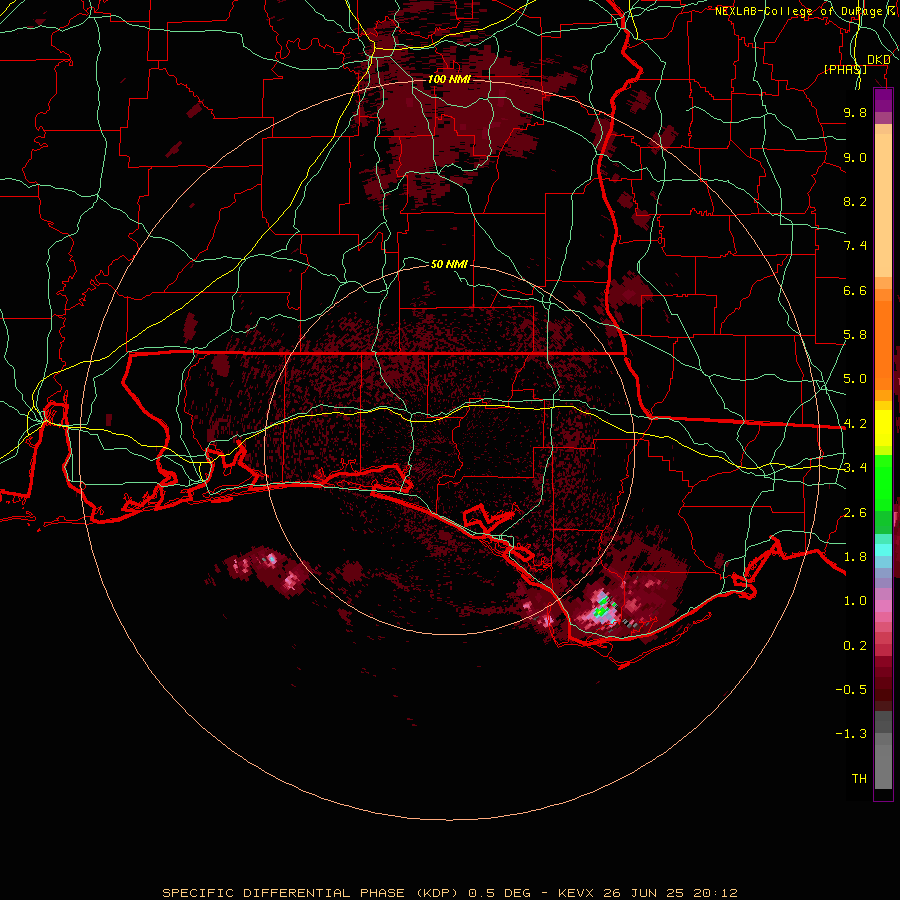Click the 9.0 value on the scale

[x=855, y=157]
